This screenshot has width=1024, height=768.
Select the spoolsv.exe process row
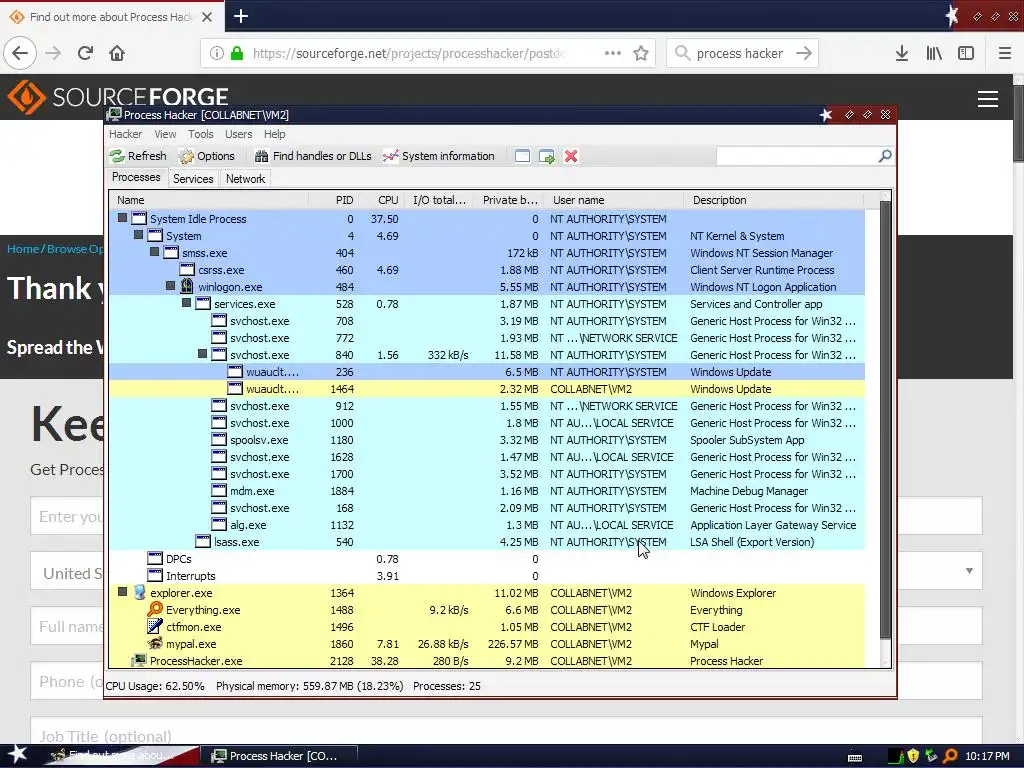(487, 440)
